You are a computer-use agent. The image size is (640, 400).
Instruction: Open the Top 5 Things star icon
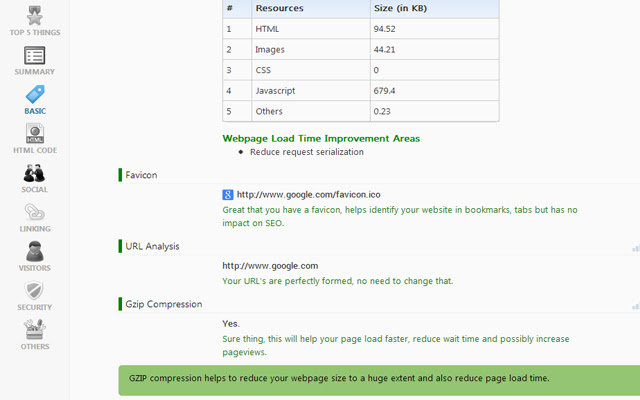pyautogui.click(x=35, y=16)
